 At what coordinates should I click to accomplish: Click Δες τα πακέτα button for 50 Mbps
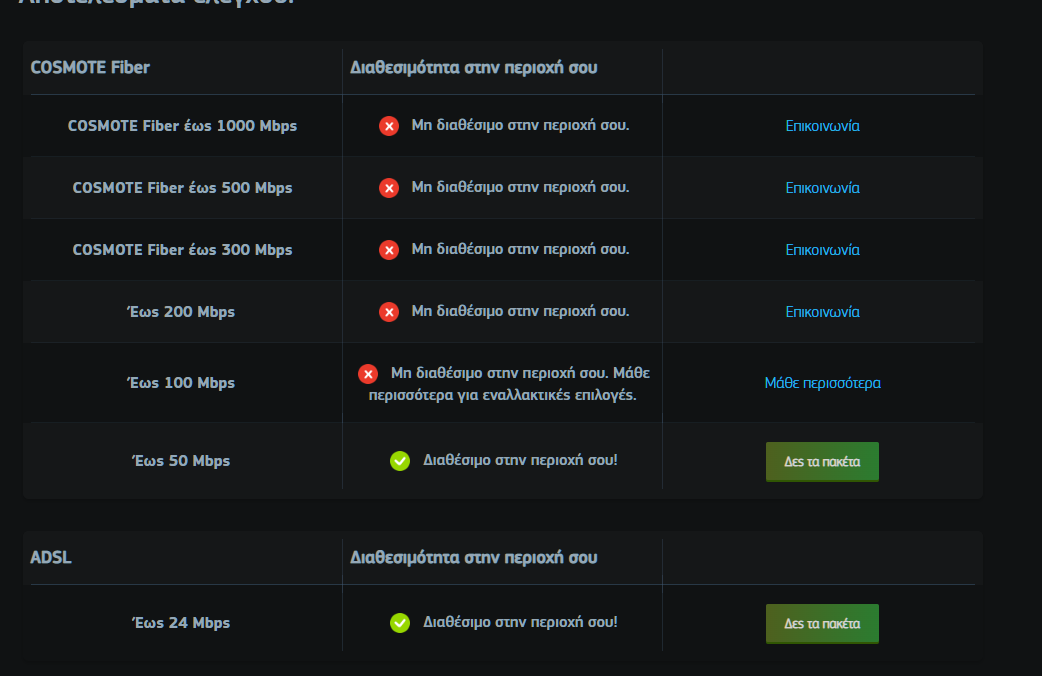(822, 461)
